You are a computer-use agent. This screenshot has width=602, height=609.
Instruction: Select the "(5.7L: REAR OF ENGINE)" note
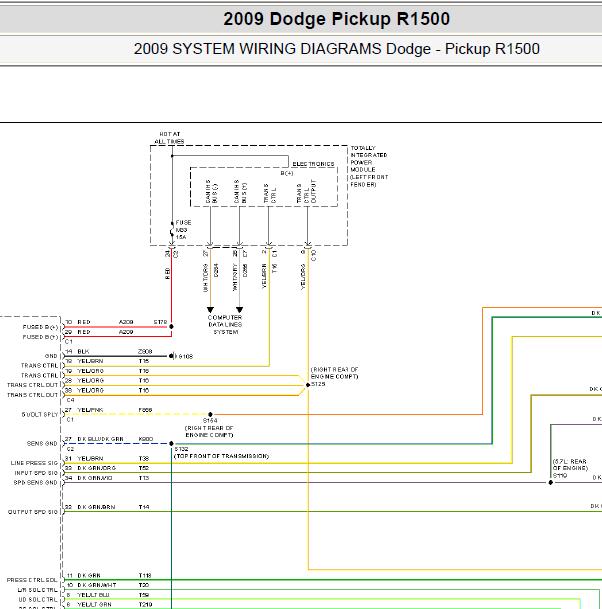[x=570, y=465]
